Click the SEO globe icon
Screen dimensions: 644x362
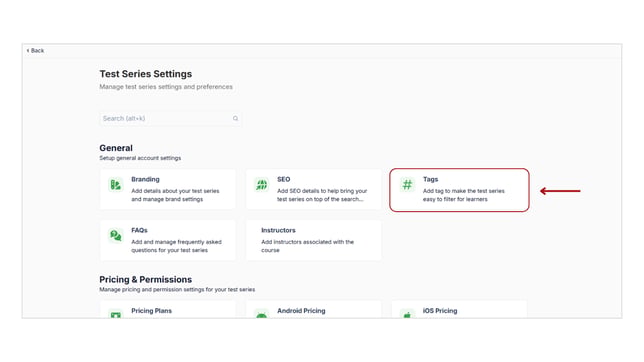[x=261, y=184]
